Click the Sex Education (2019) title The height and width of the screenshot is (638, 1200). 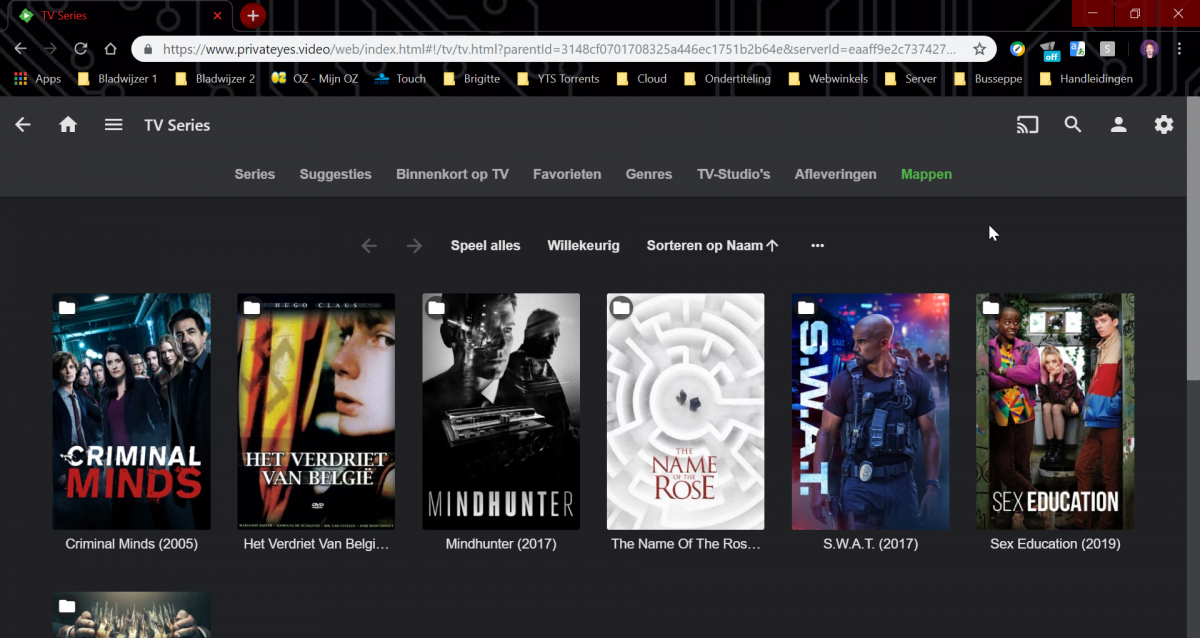tap(1055, 544)
